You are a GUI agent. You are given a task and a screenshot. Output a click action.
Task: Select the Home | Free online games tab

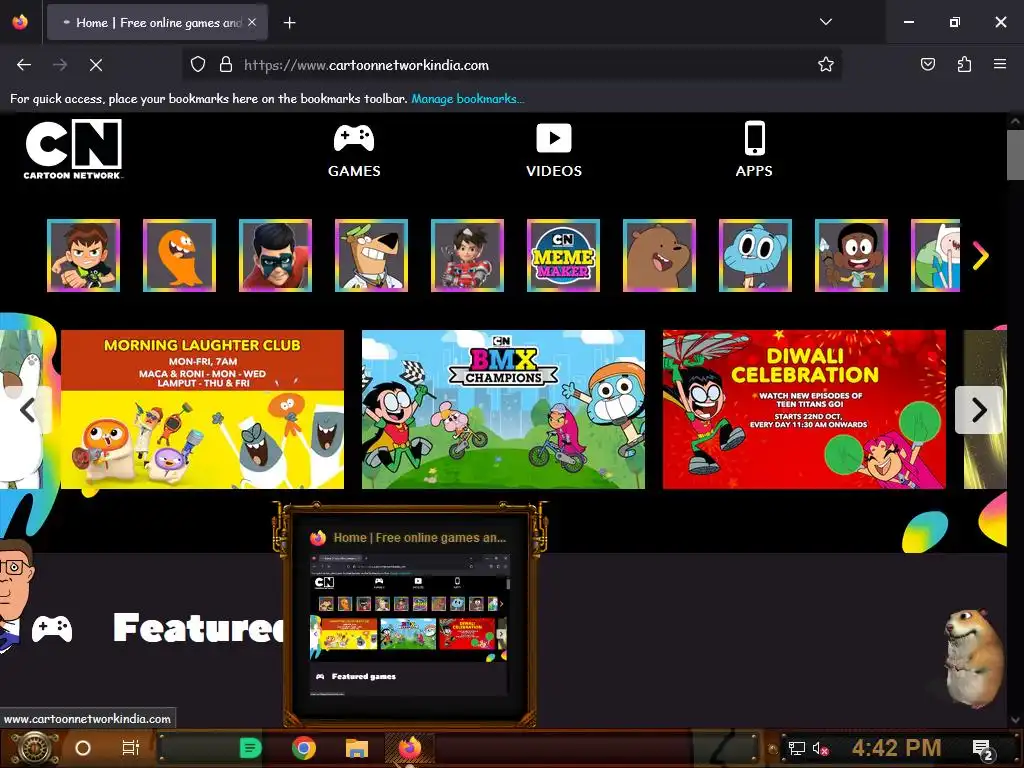[x=157, y=23]
